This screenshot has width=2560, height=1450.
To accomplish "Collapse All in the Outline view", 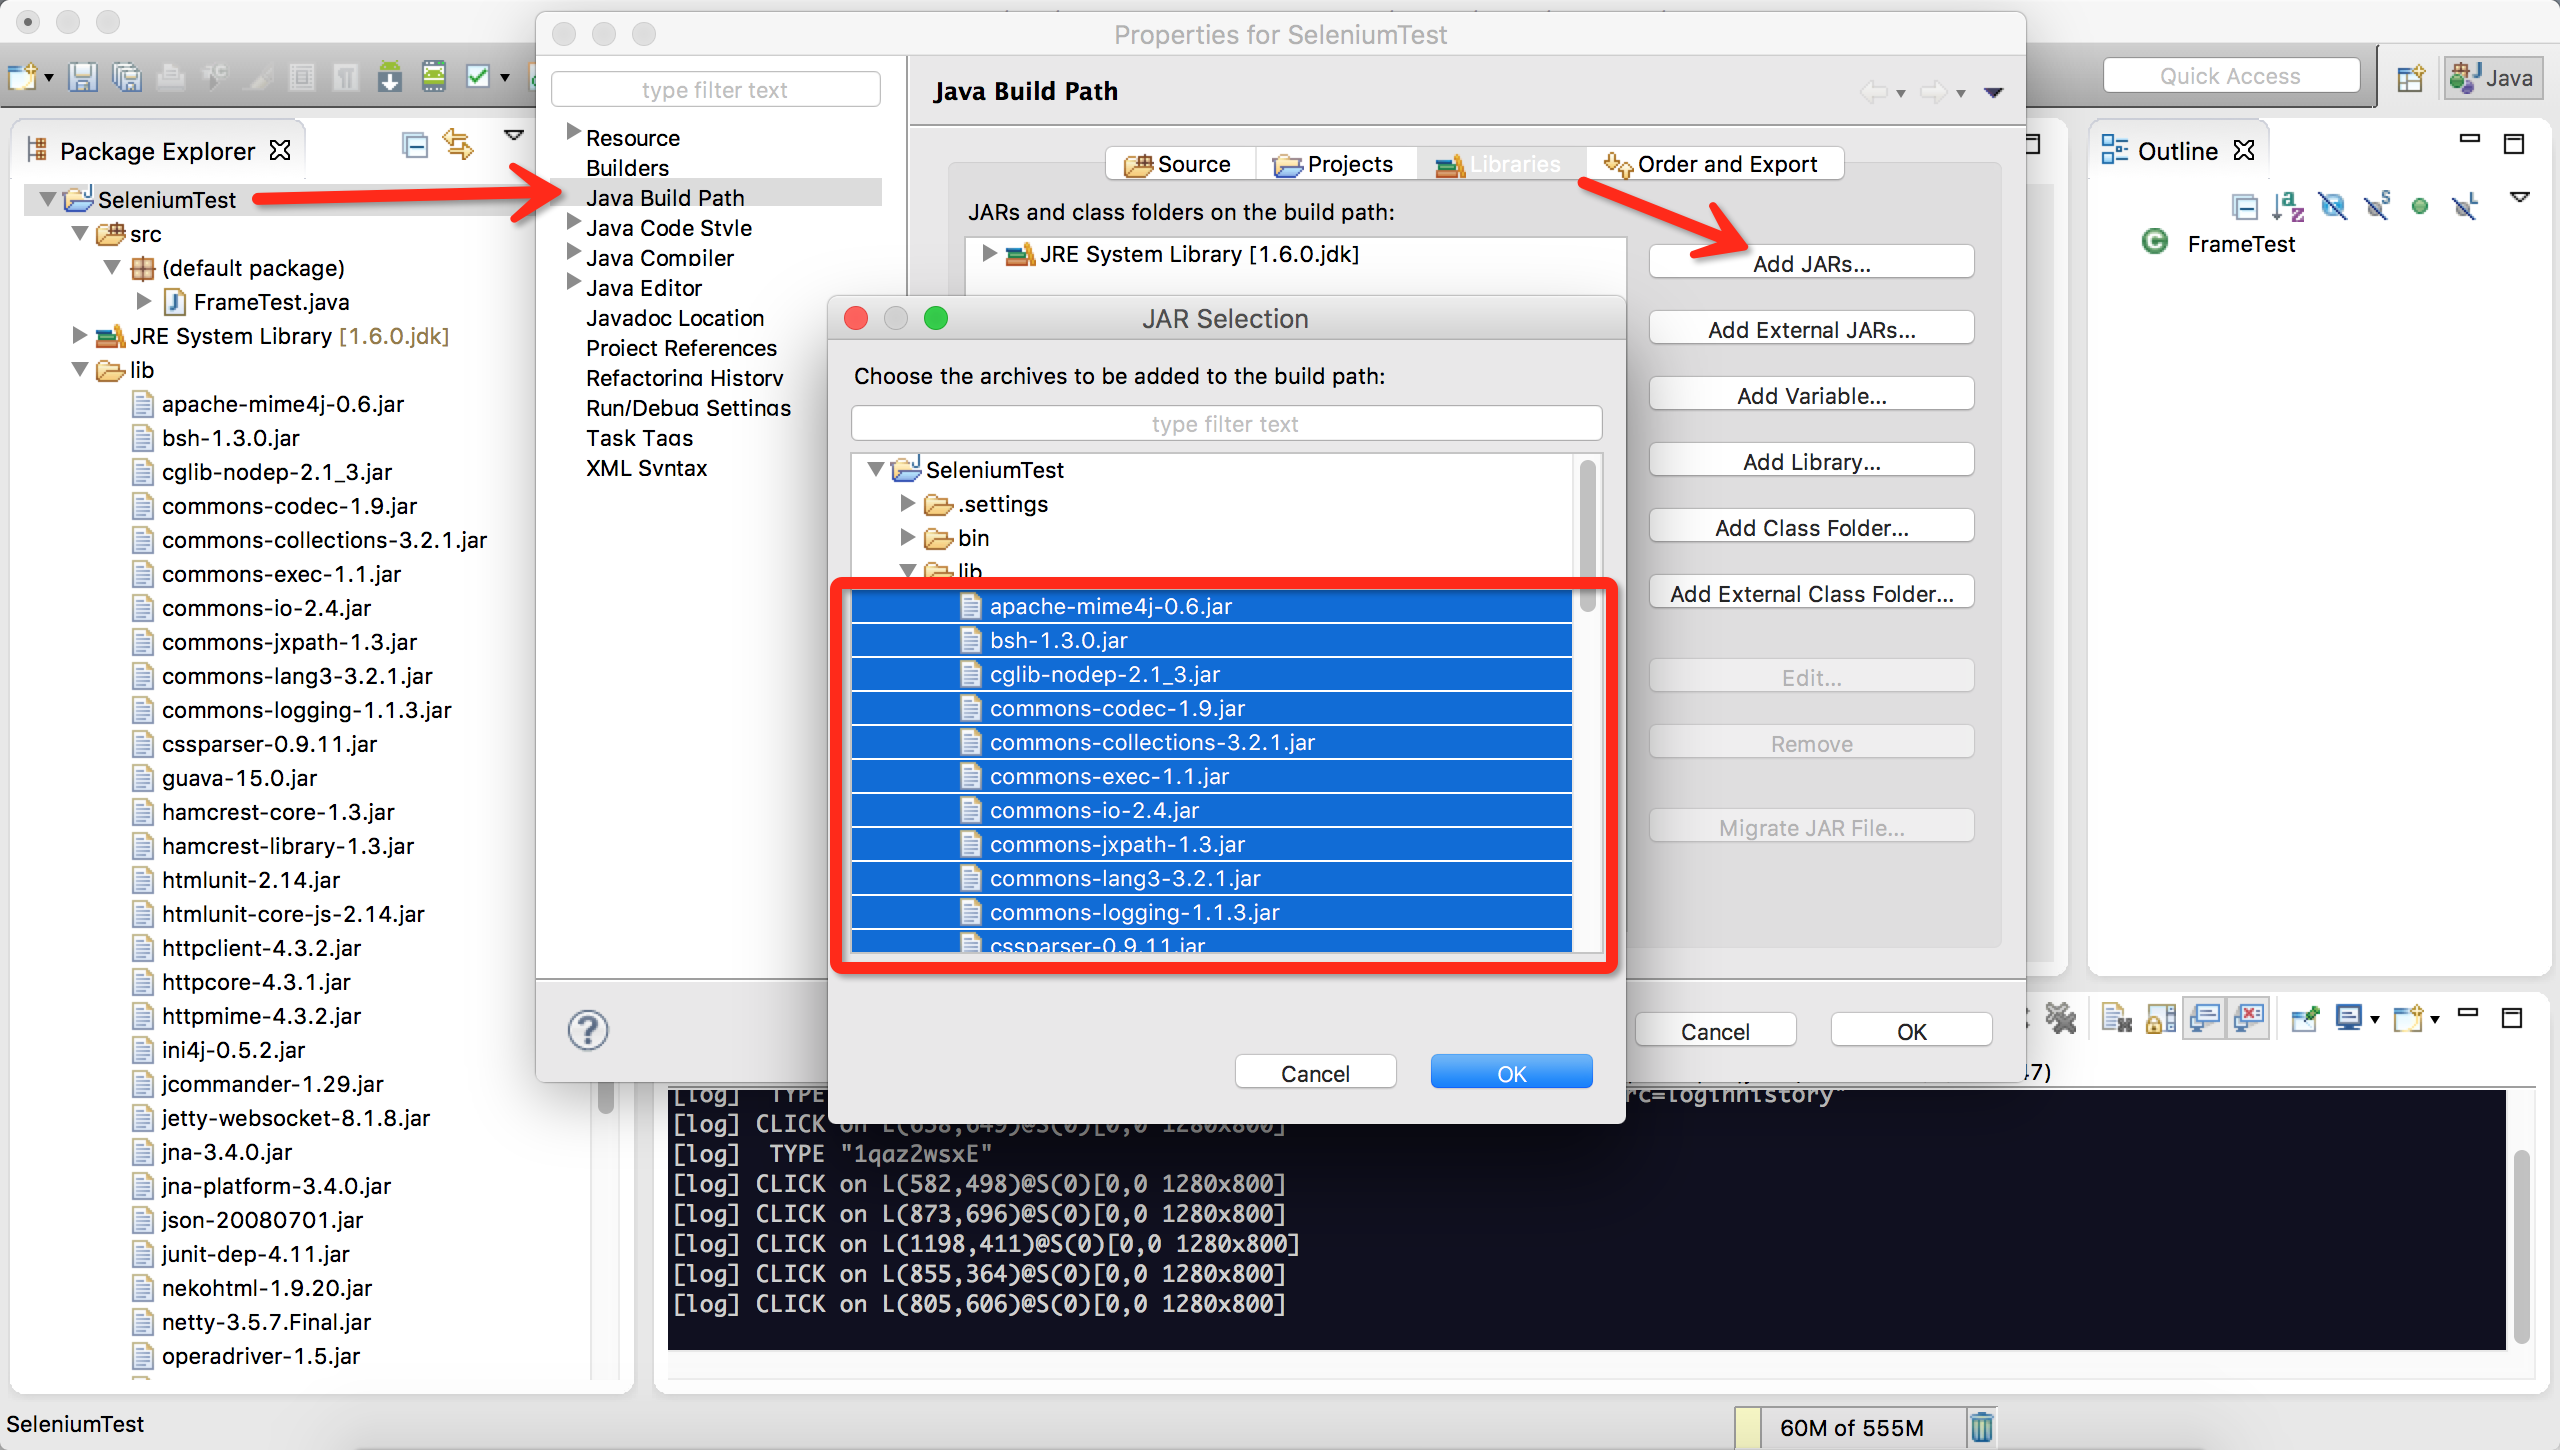I will (2246, 207).
